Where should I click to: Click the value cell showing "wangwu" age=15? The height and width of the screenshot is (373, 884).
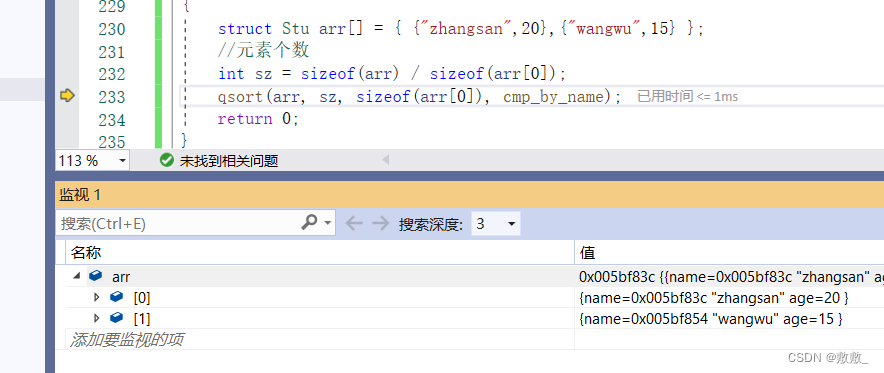[710, 319]
